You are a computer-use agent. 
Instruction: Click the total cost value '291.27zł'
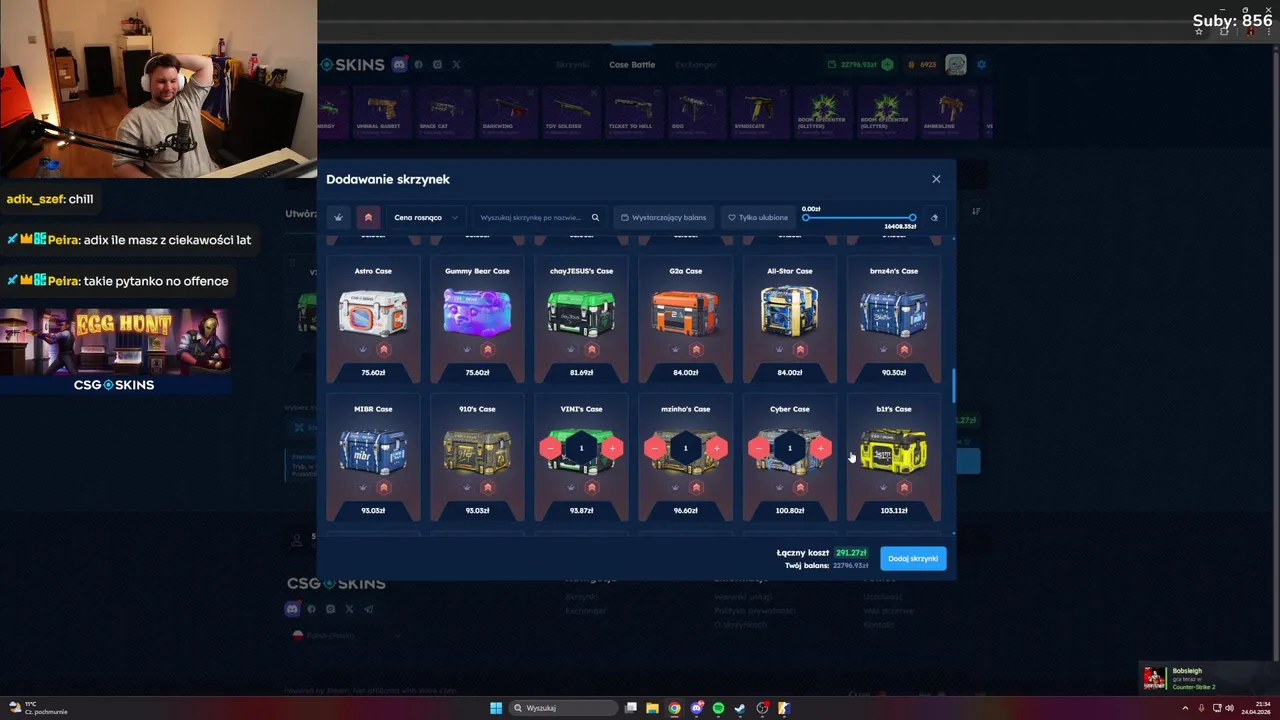[x=851, y=553]
